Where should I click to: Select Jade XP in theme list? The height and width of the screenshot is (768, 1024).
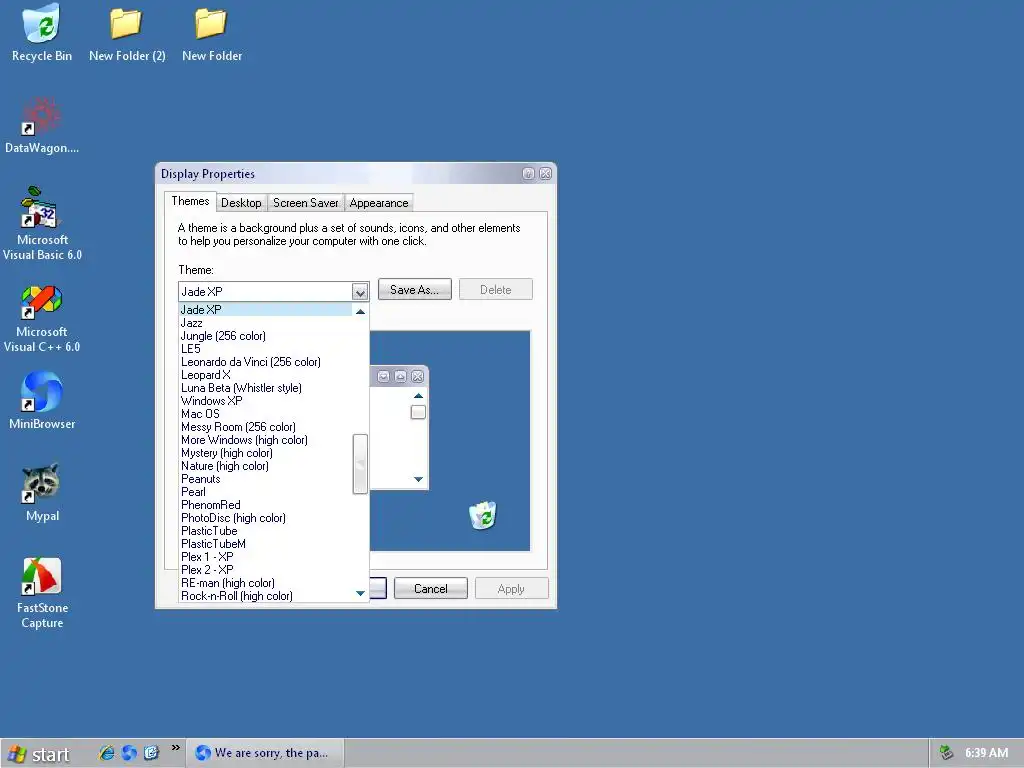coord(265,310)
